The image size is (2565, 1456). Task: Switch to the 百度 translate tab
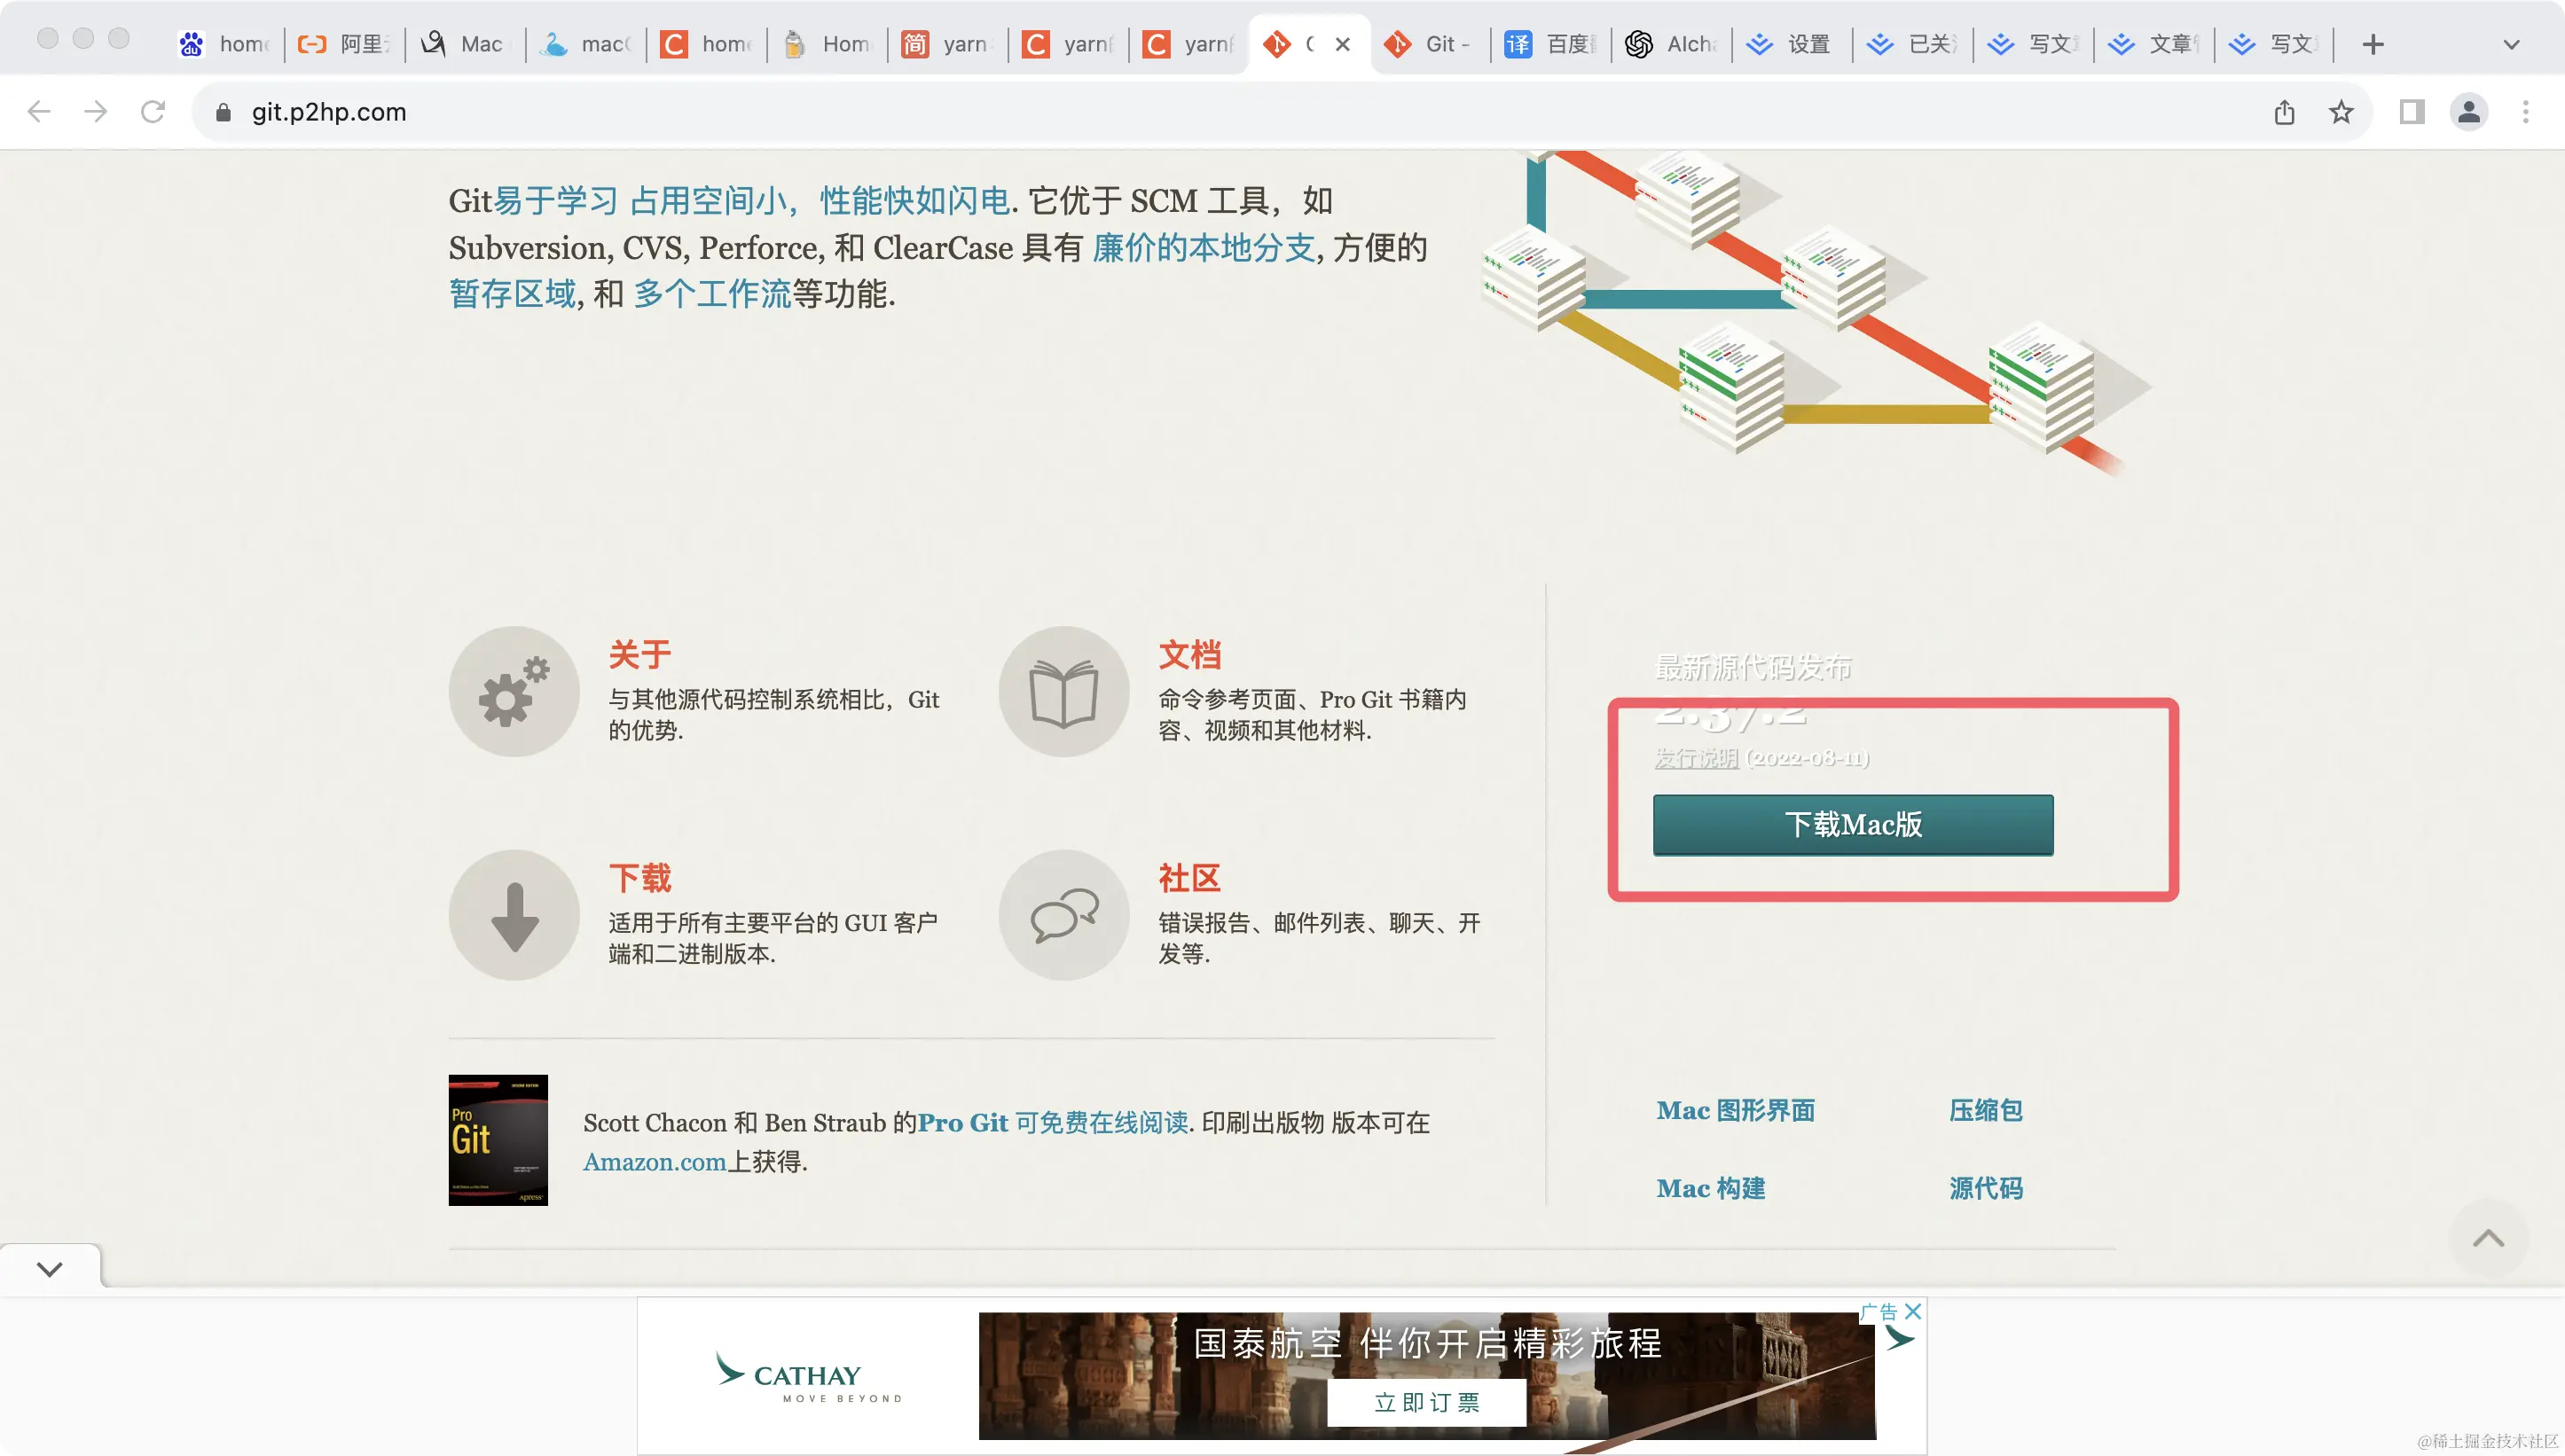coord(1550,44)
